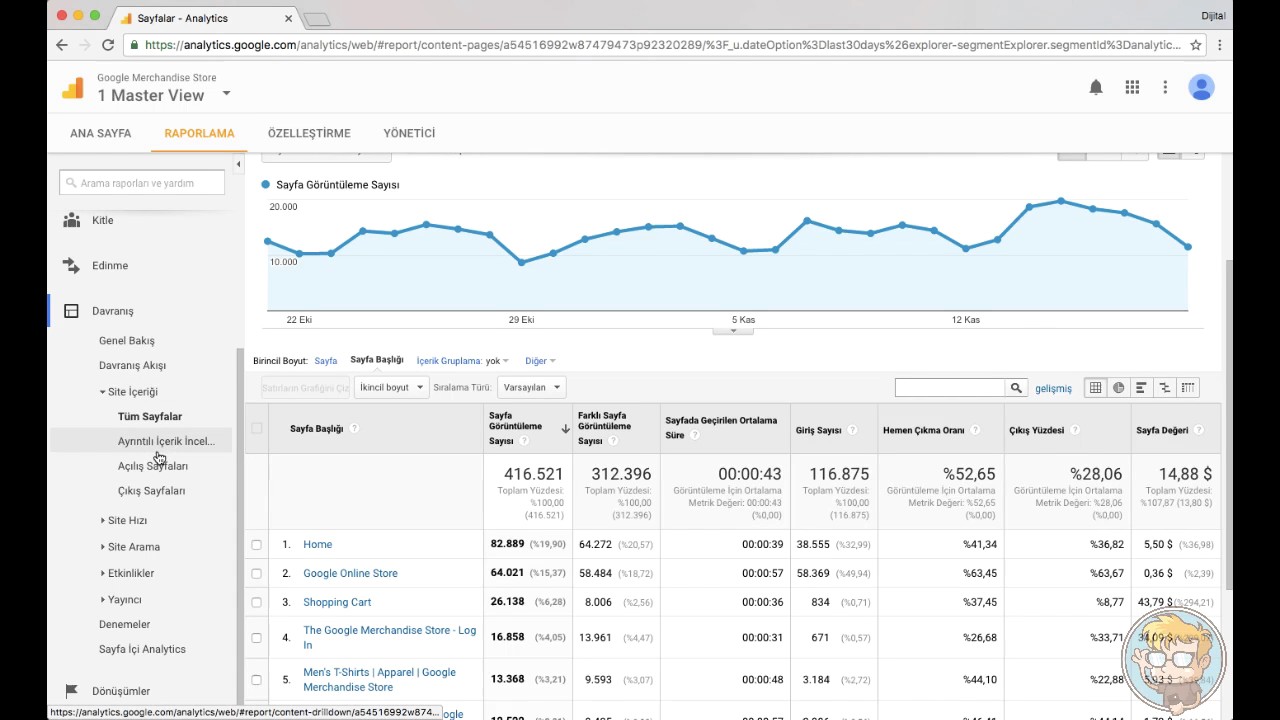1280x720 pixels.
Task: Open Sayfa İçi Analytics item
Action: click(142, 650)
